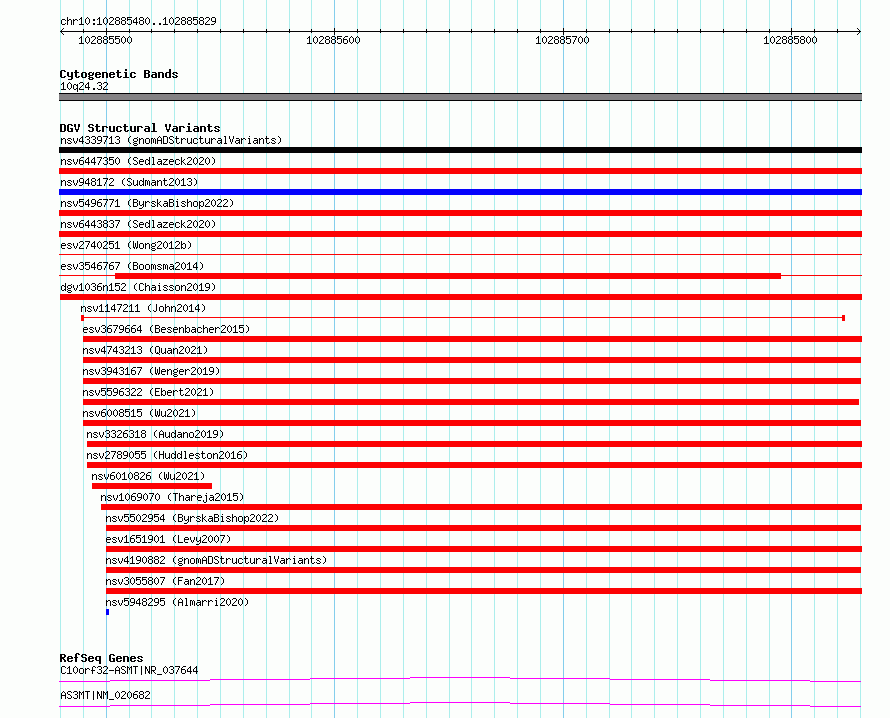Select the nsv6447350 (Sedlazeck2020) variant label
The width and height of the screenshot is (890, 718).
[138, 161]
